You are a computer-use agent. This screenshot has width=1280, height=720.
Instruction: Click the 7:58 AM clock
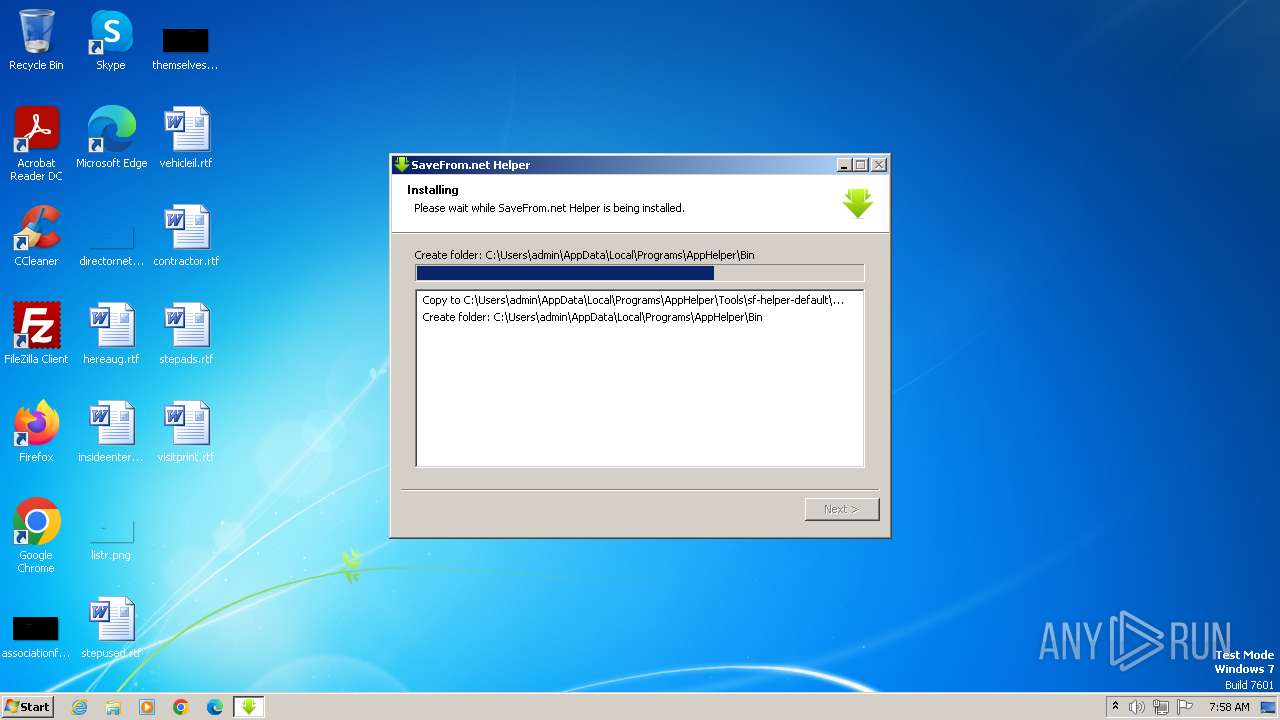tap(1229, 707)
